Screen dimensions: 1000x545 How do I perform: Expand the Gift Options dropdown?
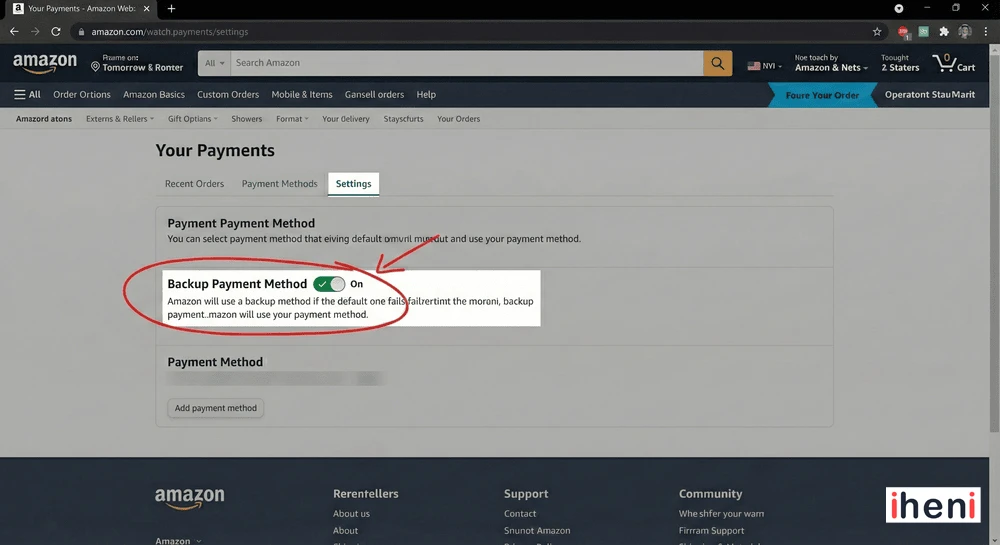(x=192, y=119)
